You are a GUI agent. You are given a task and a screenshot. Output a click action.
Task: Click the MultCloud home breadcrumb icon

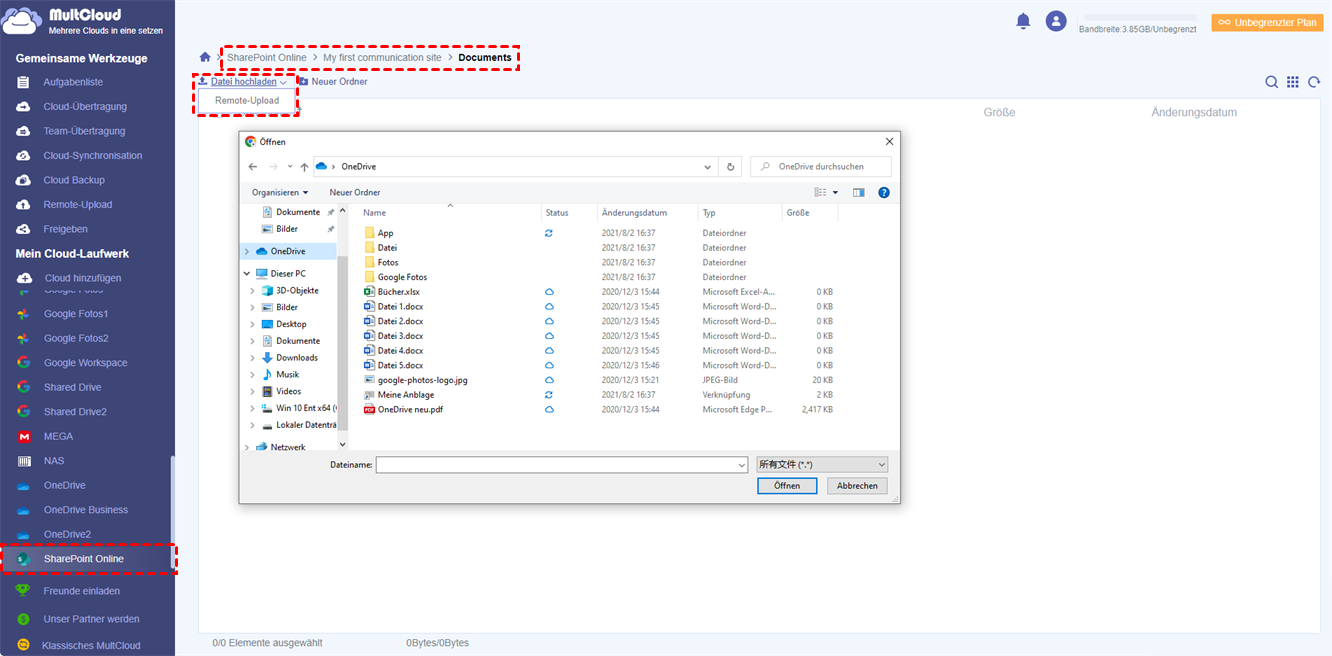click(x=205, y=58)
